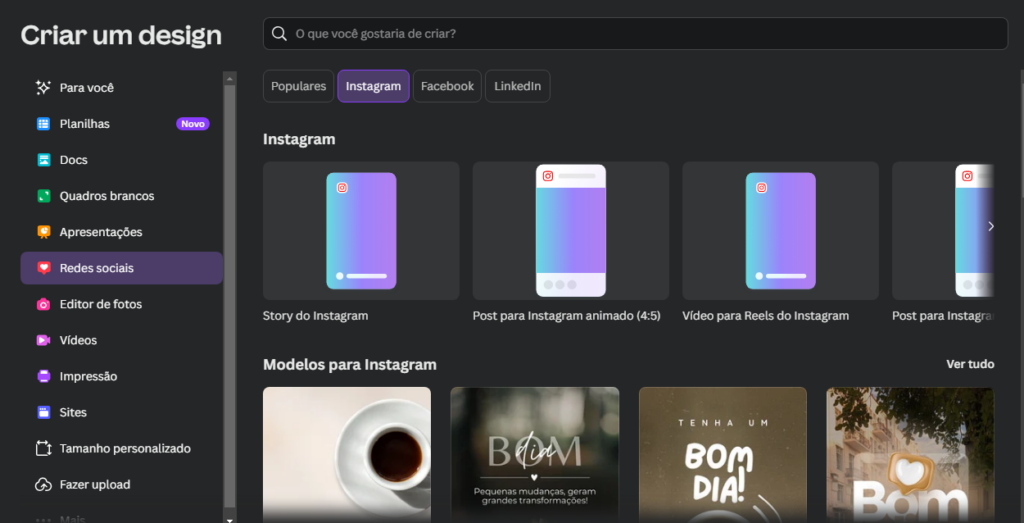Click the magnifying glass search icon
Image resolution: width=1024 pixels, height=523 pixels.
(x=280, y=33)
